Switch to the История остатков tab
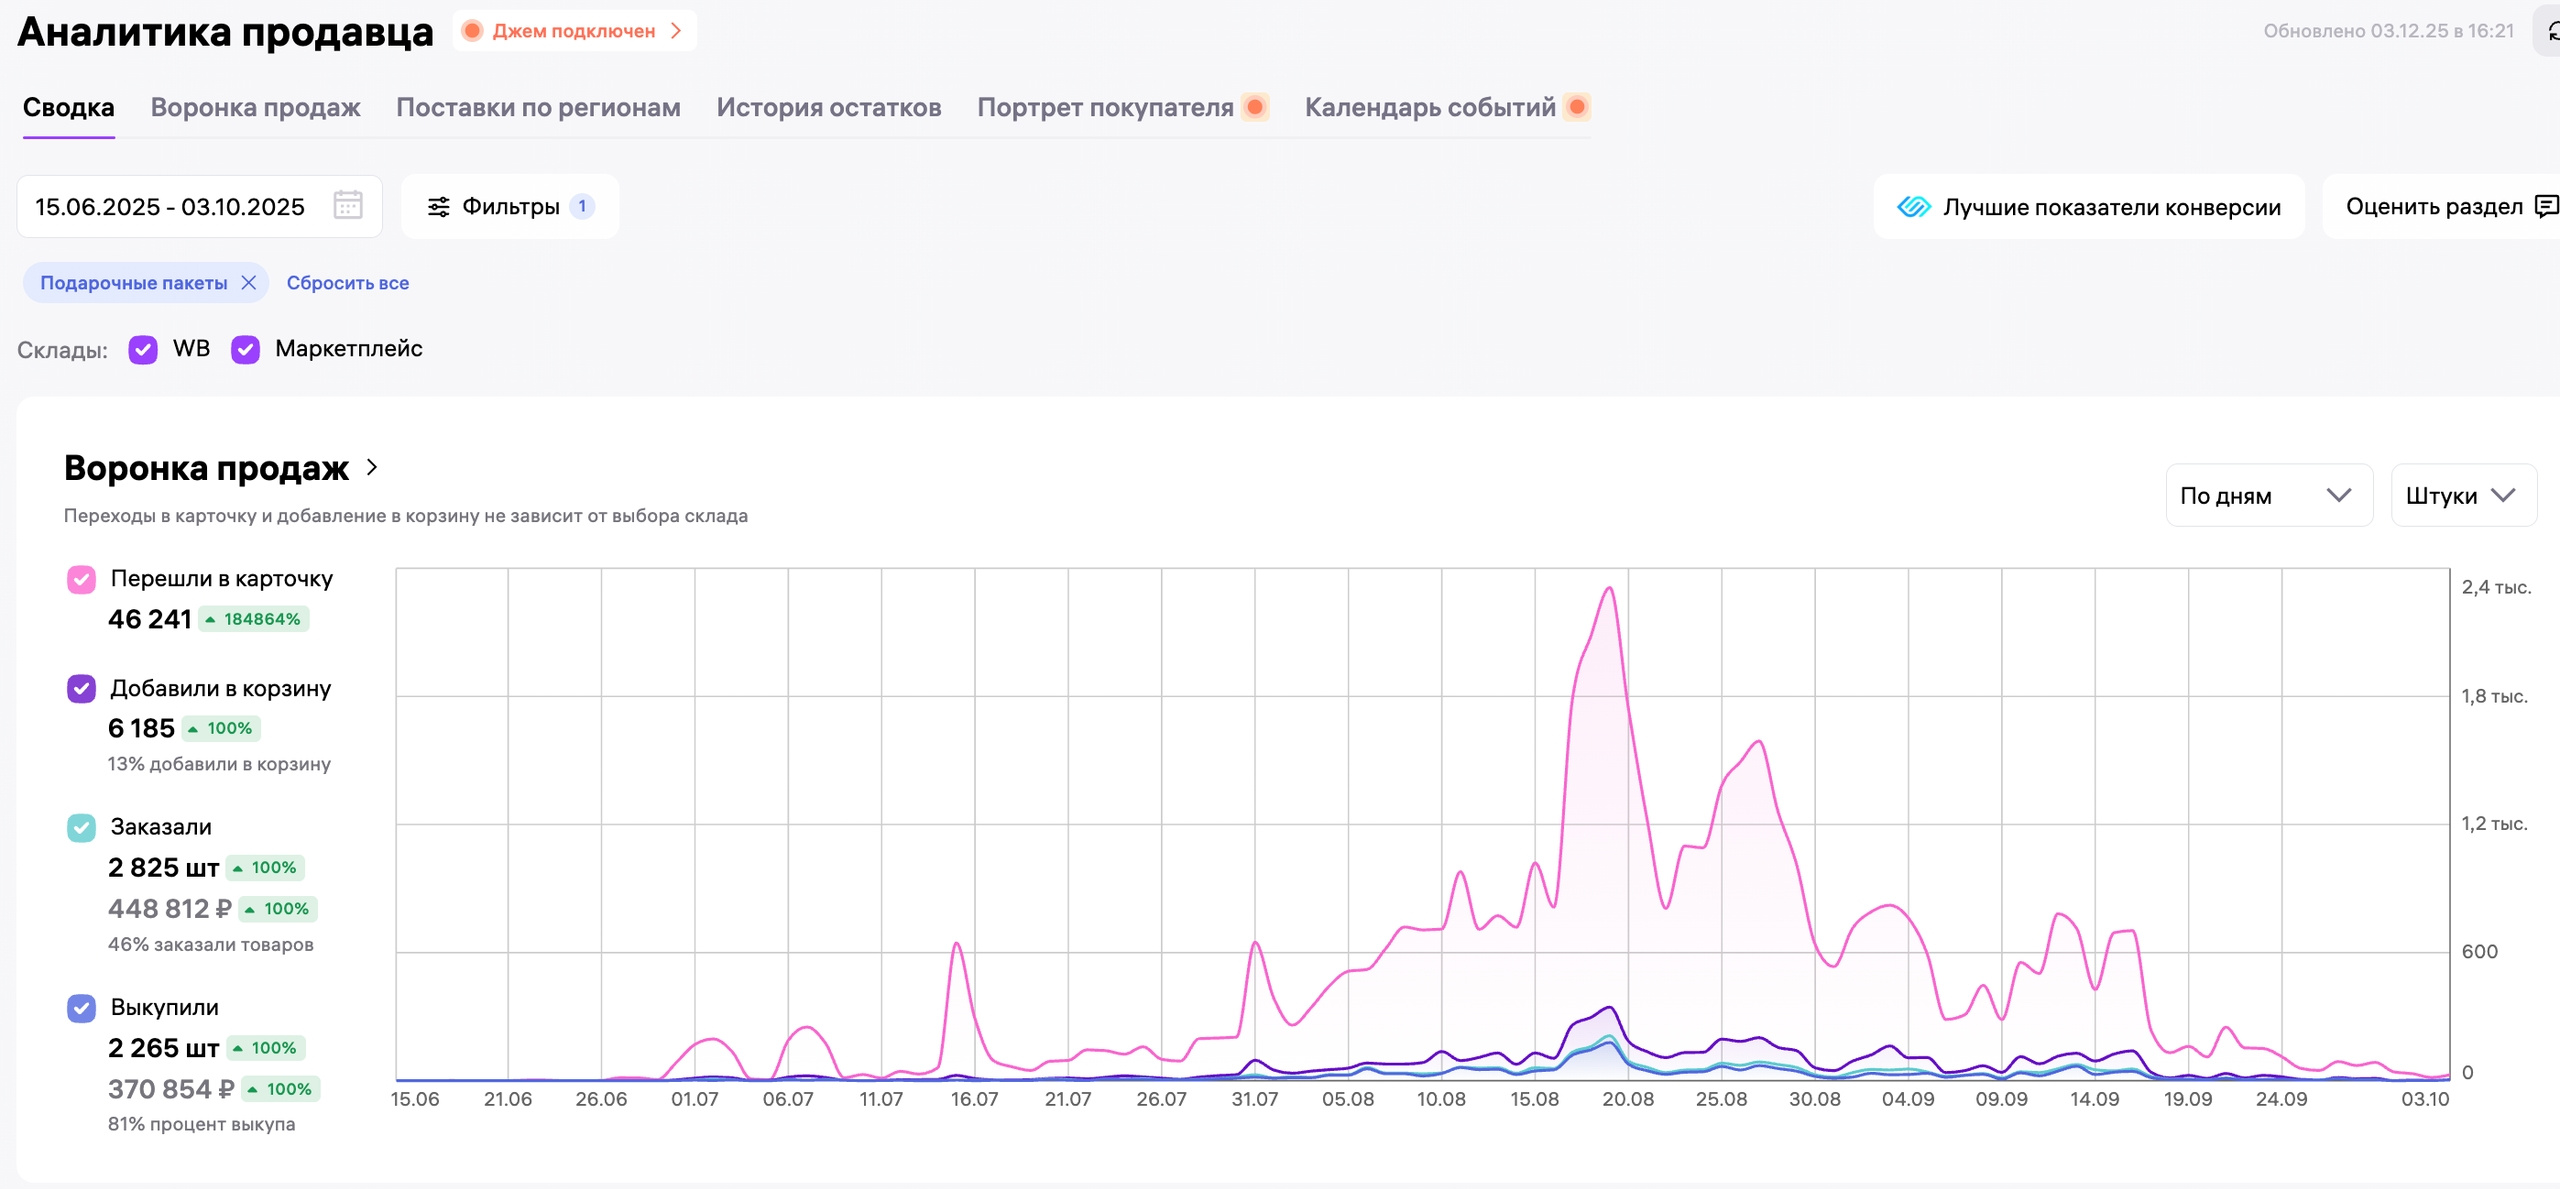2560x1189 pixels. (828, 107)
